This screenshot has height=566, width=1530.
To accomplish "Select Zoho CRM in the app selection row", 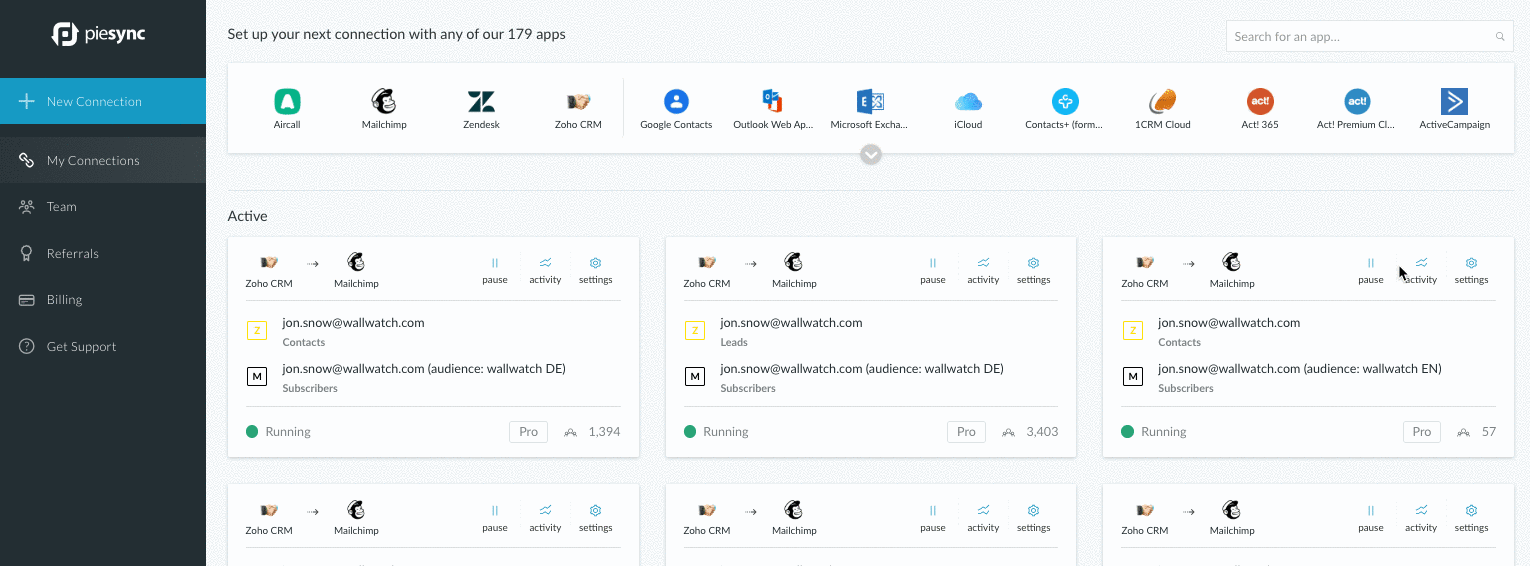I will (x=578, y=101).
